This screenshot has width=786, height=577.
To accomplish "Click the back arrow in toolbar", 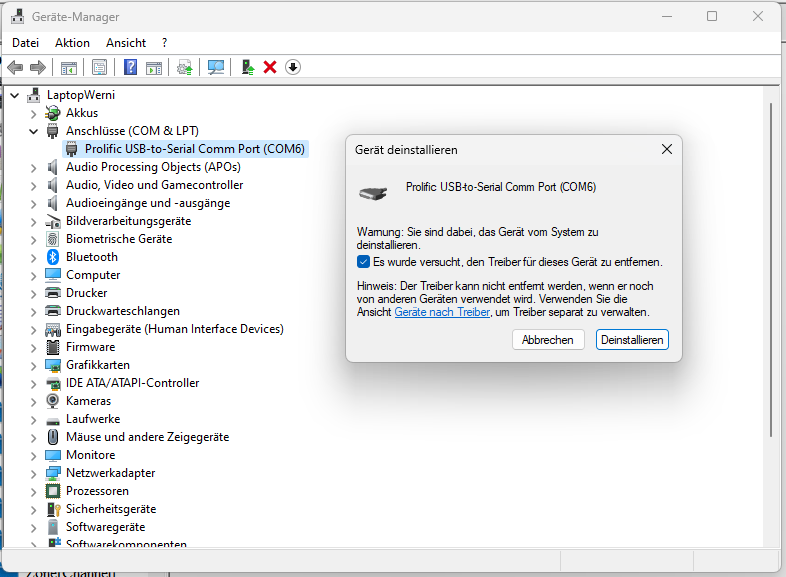I will [15, 67].
